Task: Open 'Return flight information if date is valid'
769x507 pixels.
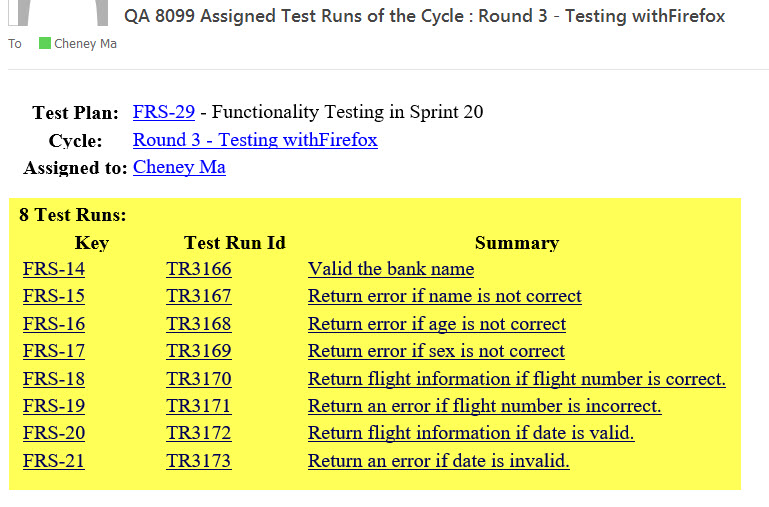Action: click(x=471, y=433)
